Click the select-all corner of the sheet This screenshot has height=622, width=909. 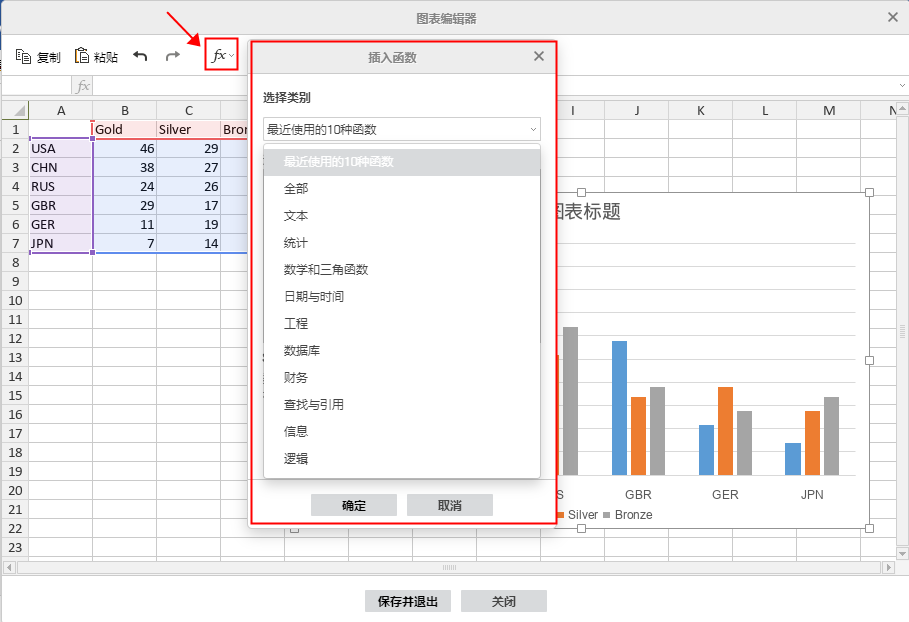point(16,110)
